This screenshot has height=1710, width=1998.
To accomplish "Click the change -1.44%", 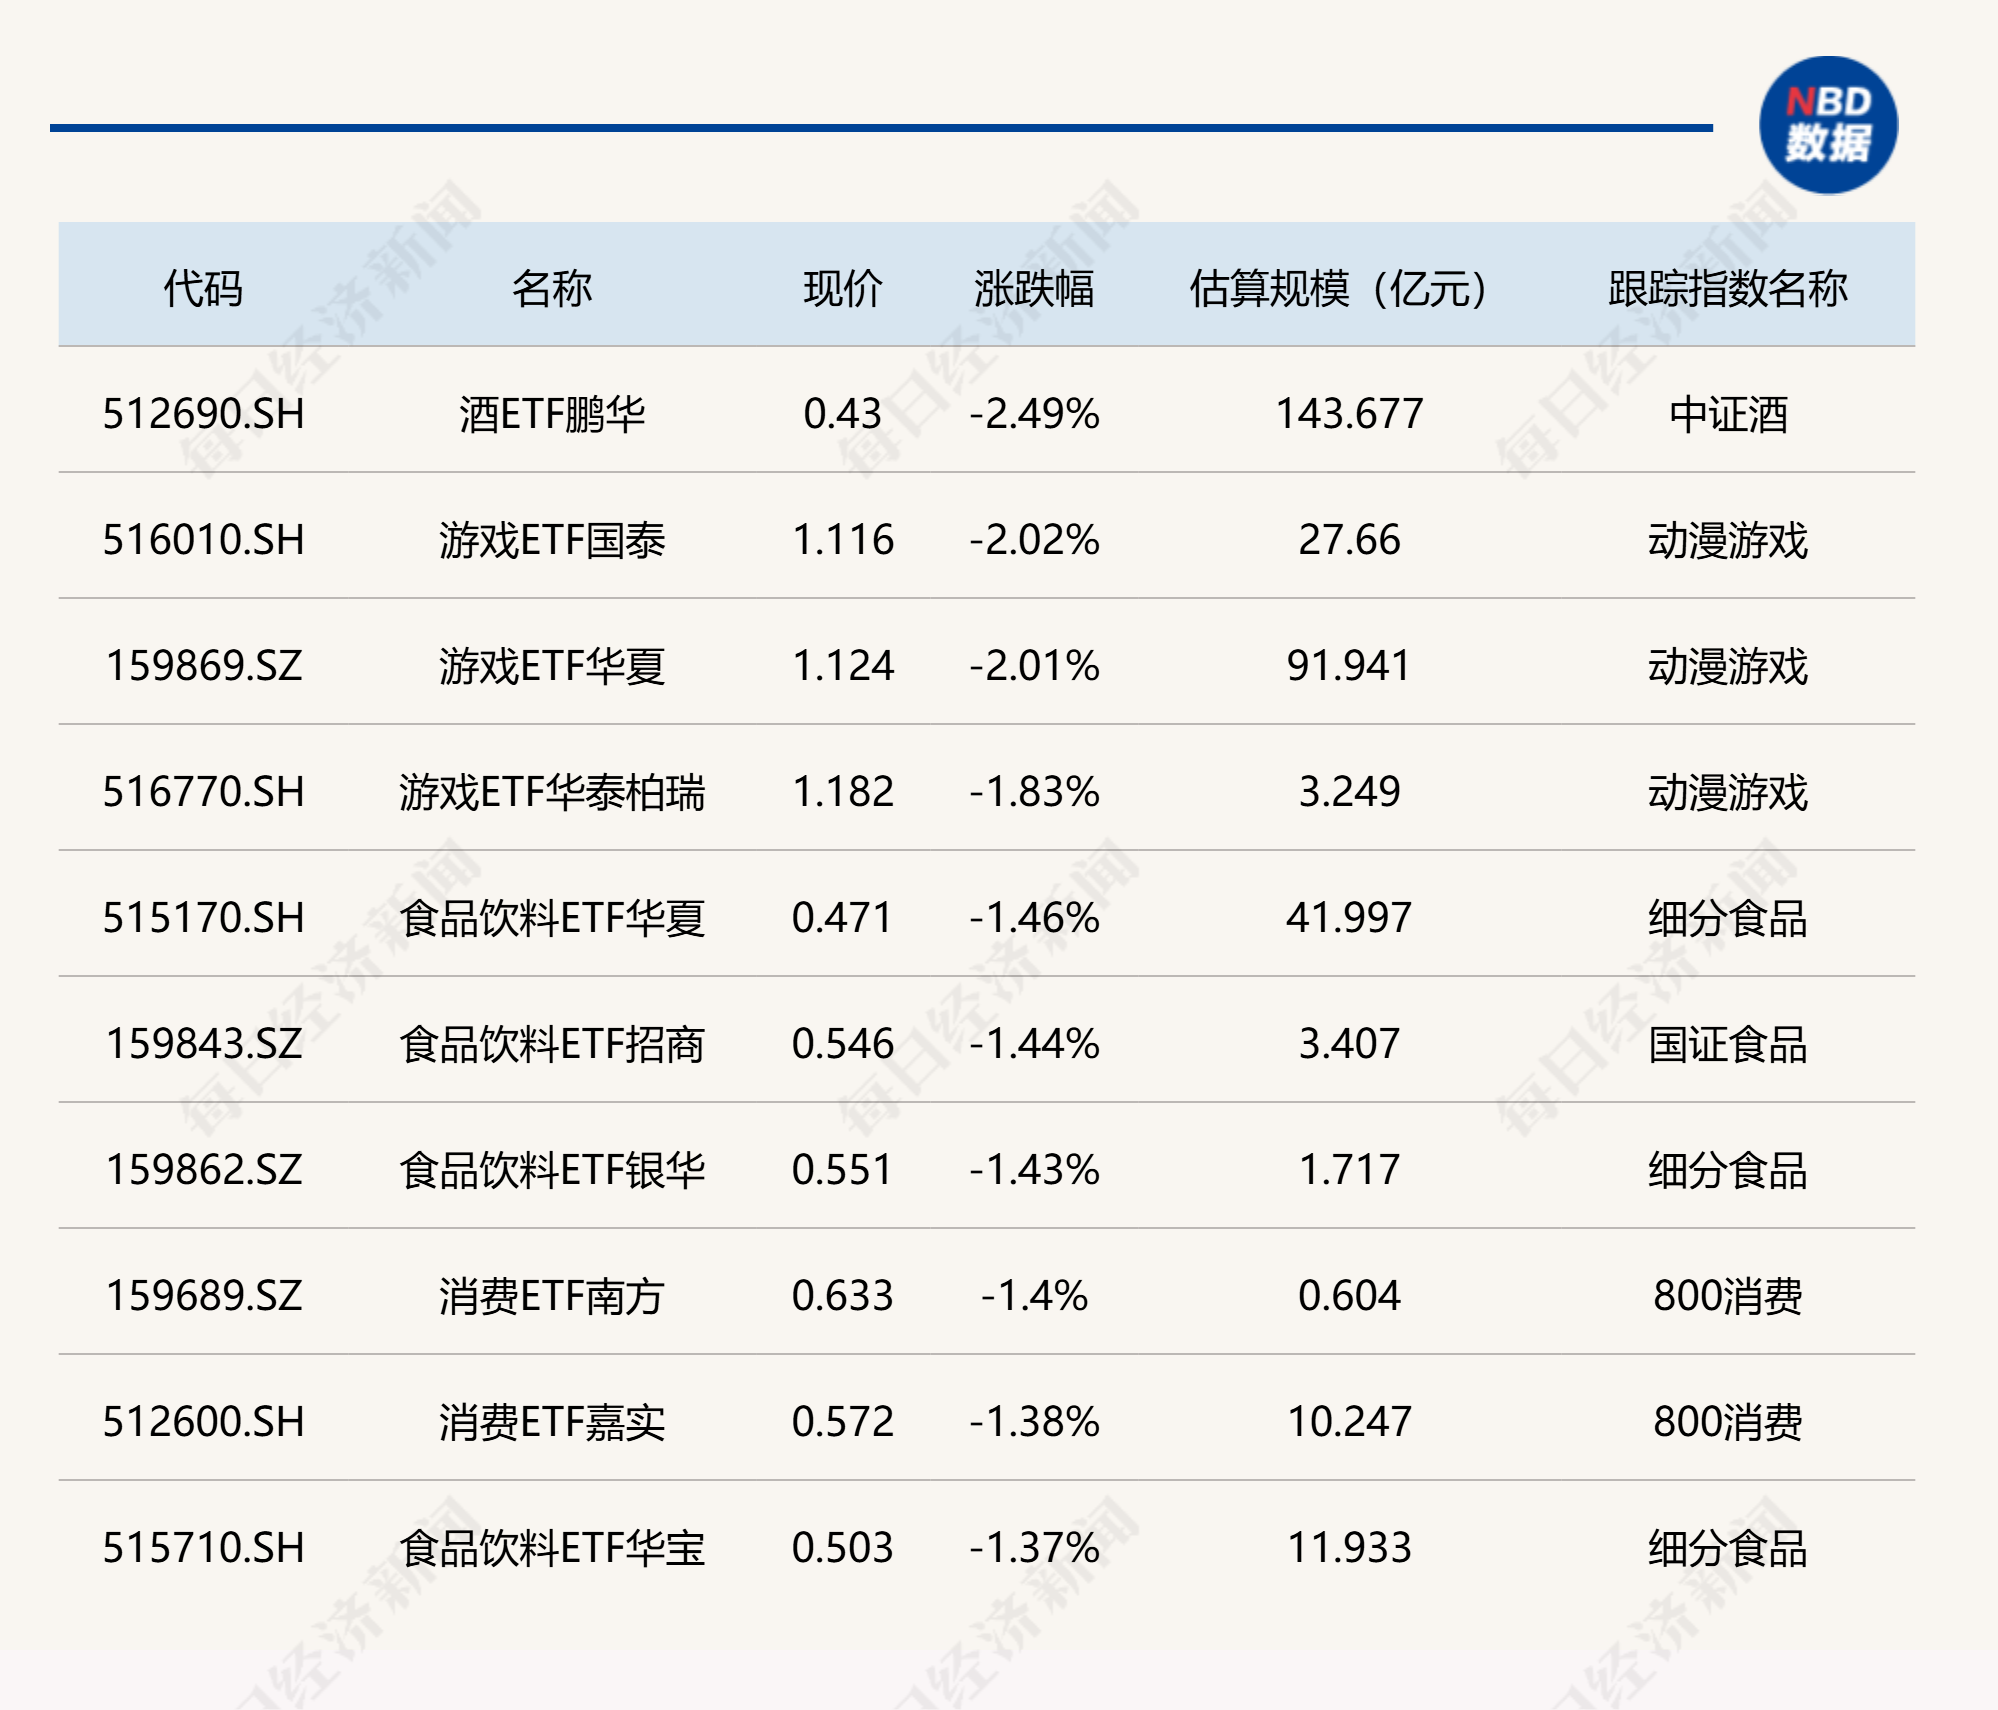I will click(1034, 1044).
